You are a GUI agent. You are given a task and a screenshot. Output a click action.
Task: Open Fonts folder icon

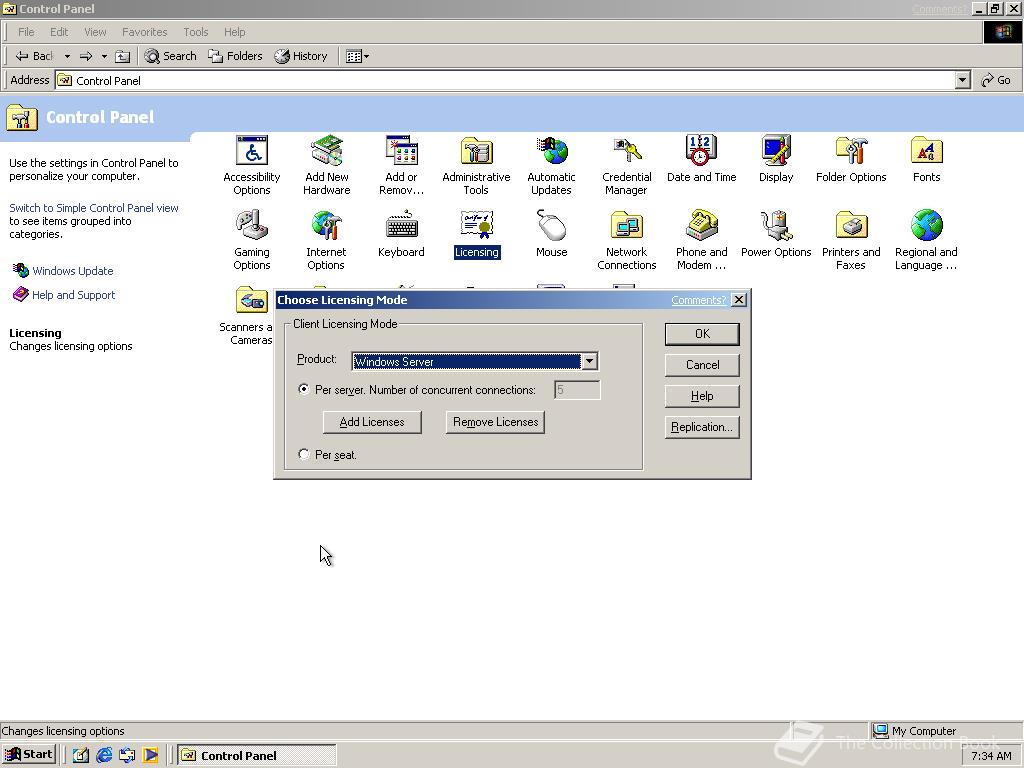tap(926, 159)
